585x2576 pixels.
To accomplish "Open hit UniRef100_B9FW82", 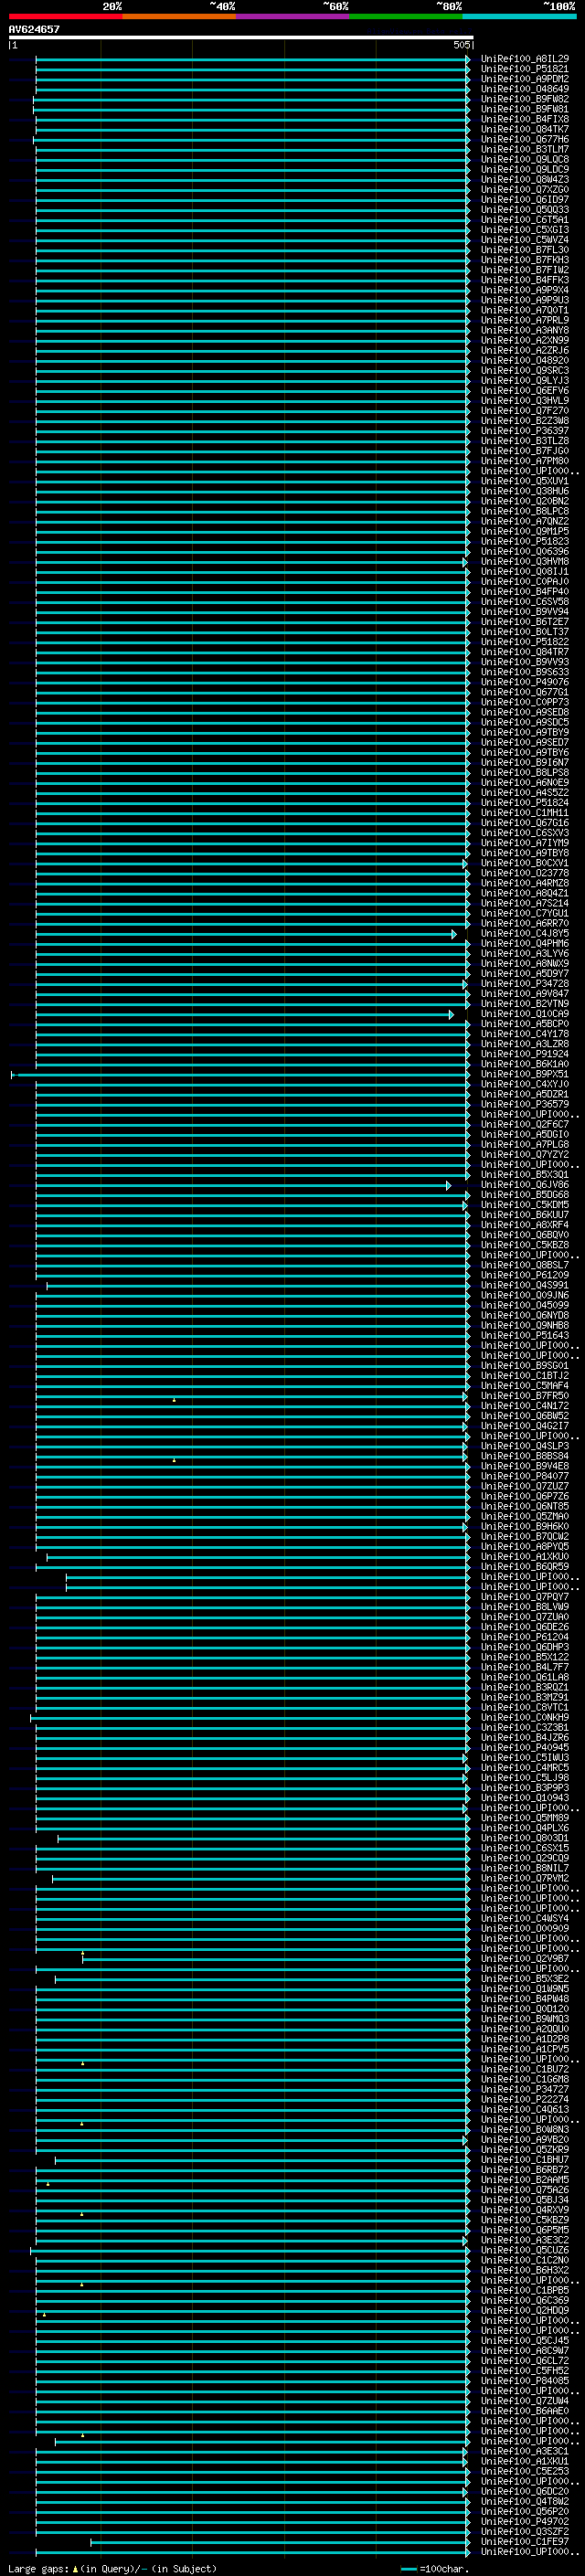I will point(525,99).
